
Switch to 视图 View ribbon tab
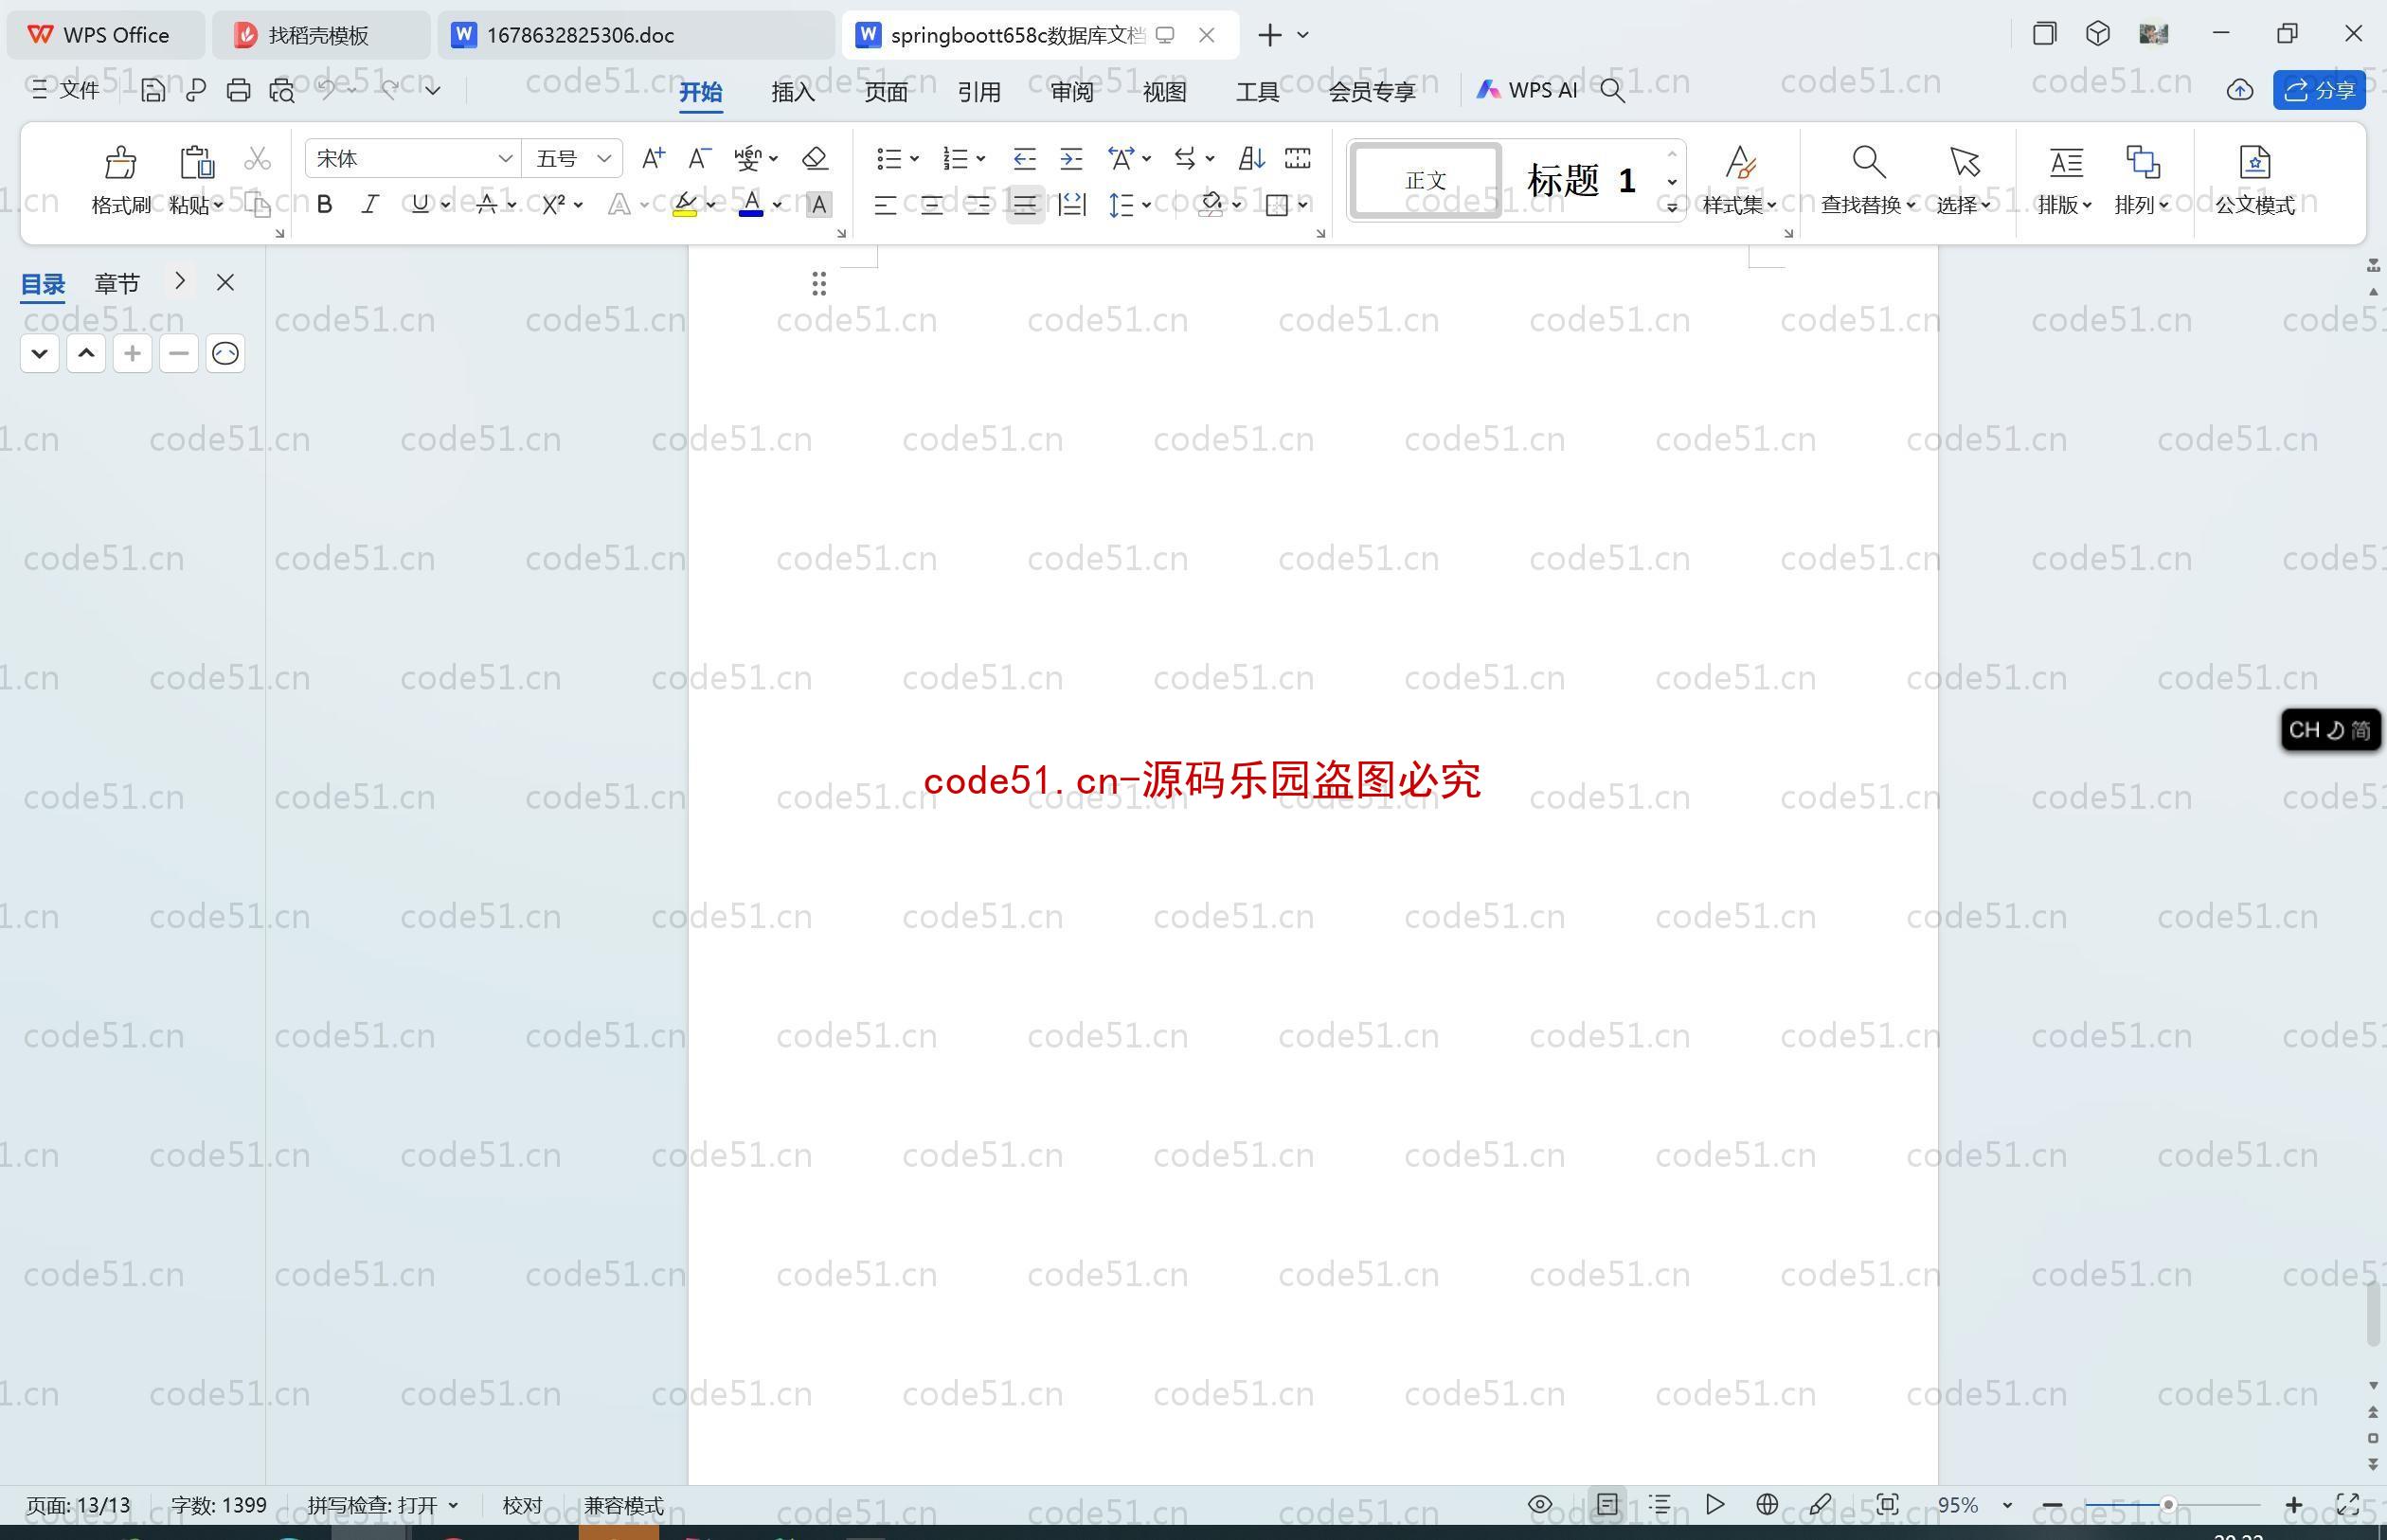coord(1164,89)
